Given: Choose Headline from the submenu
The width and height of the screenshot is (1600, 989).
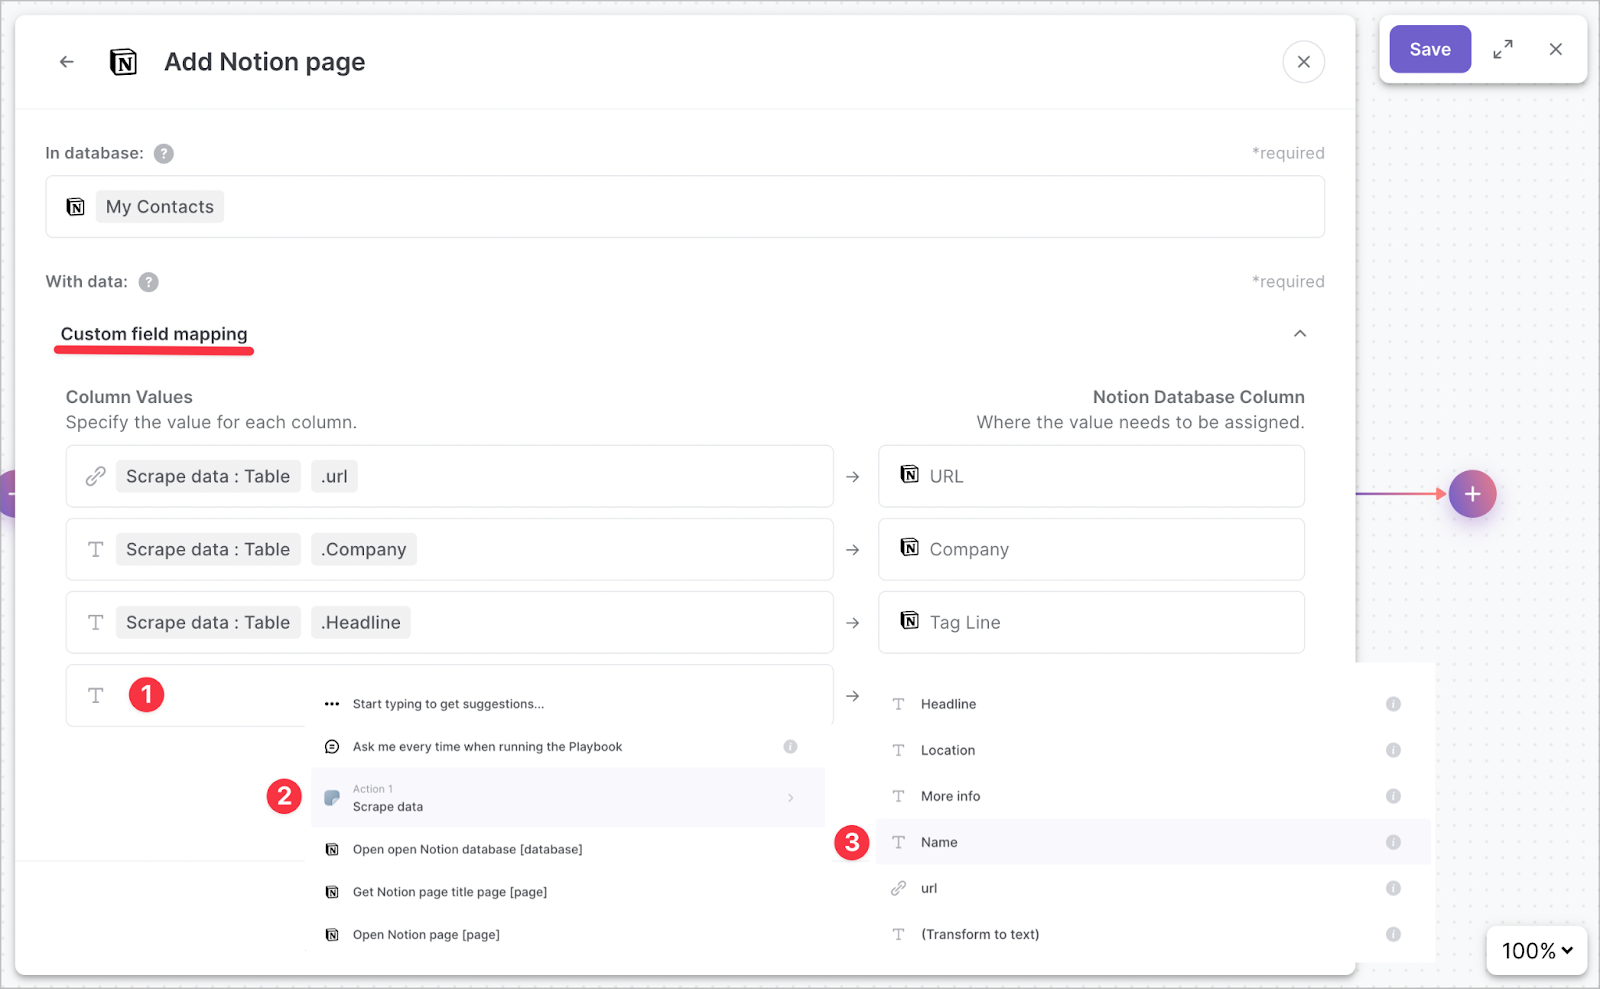Looking at the screenshot, I should coord(1153,705).
